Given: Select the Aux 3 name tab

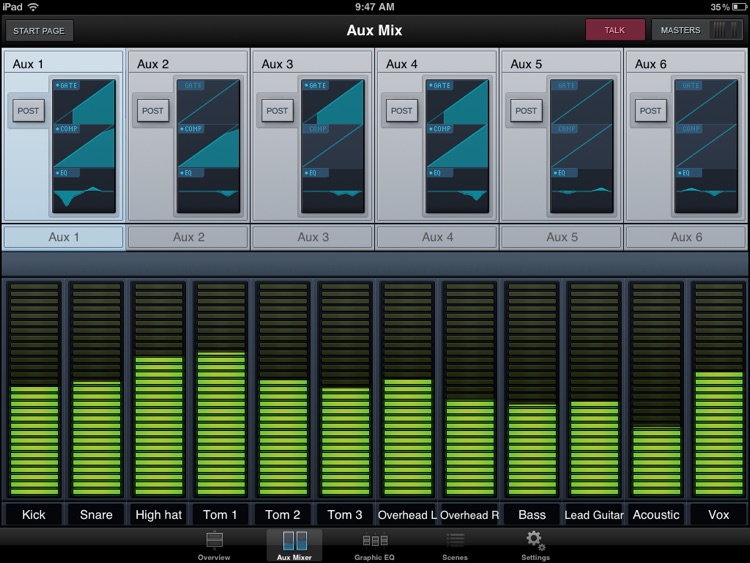Looking at the screenshot, I should coord(313,237).
